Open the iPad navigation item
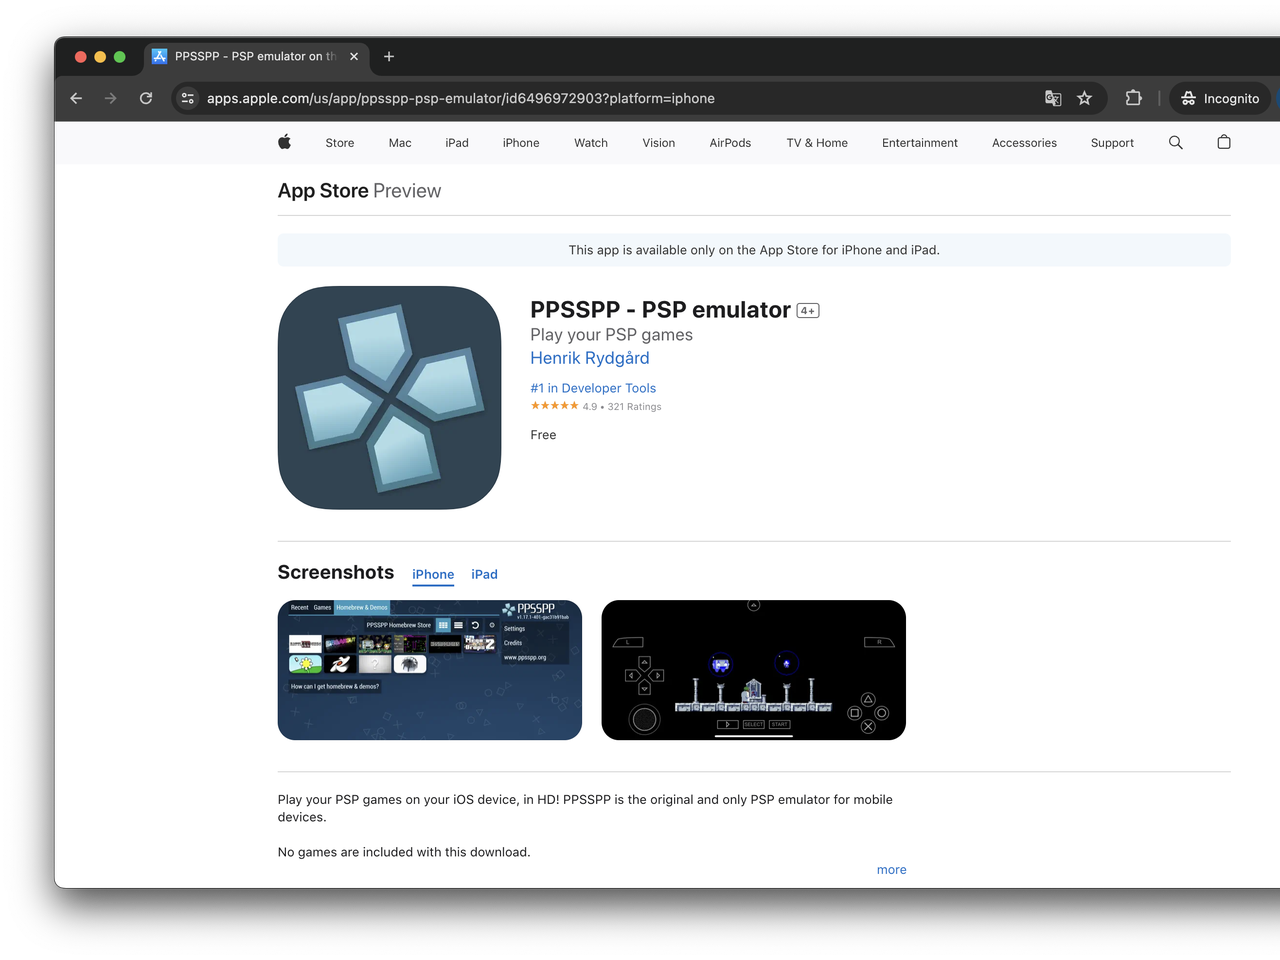The width and height of the screenshot is (1280, 960). click(x=457, y=143)
